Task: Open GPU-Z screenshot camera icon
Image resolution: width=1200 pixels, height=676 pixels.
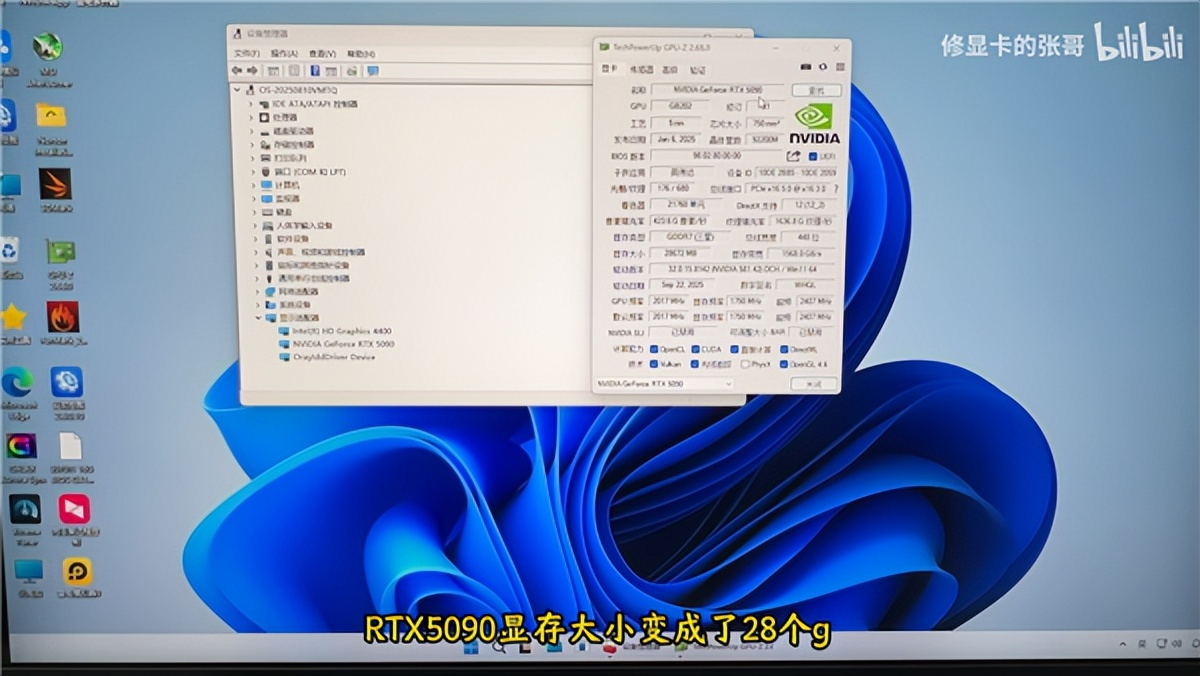Action: tap(806, 68)
